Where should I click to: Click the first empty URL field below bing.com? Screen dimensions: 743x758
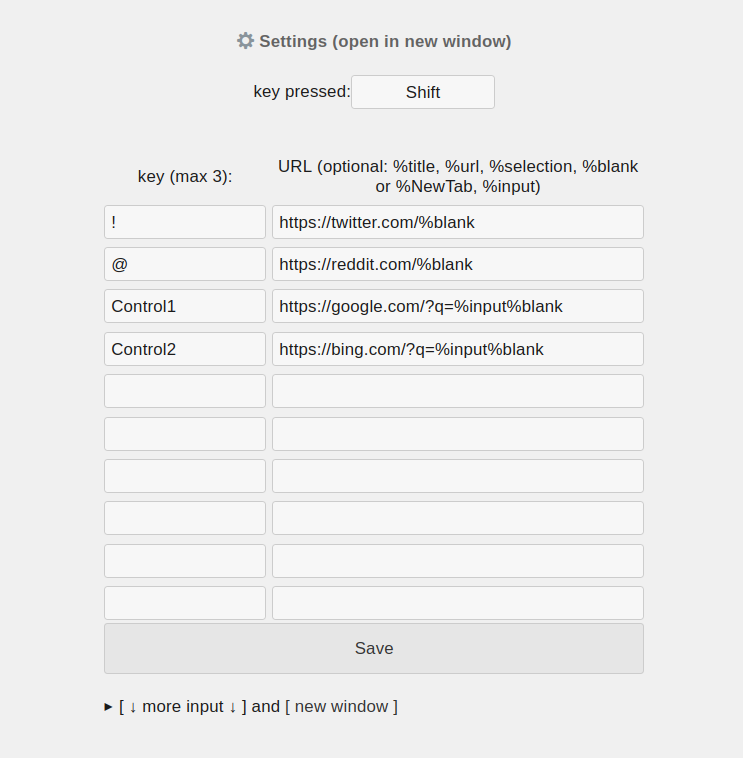tap(457, 391)
